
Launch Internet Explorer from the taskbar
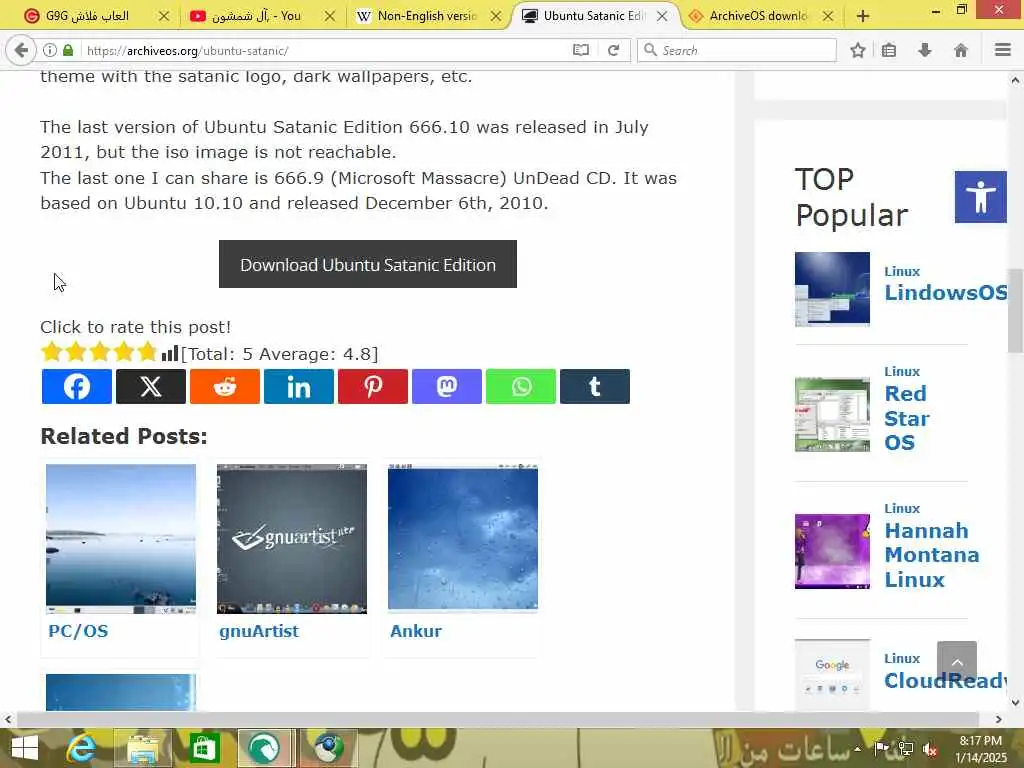tap(81, 748)
